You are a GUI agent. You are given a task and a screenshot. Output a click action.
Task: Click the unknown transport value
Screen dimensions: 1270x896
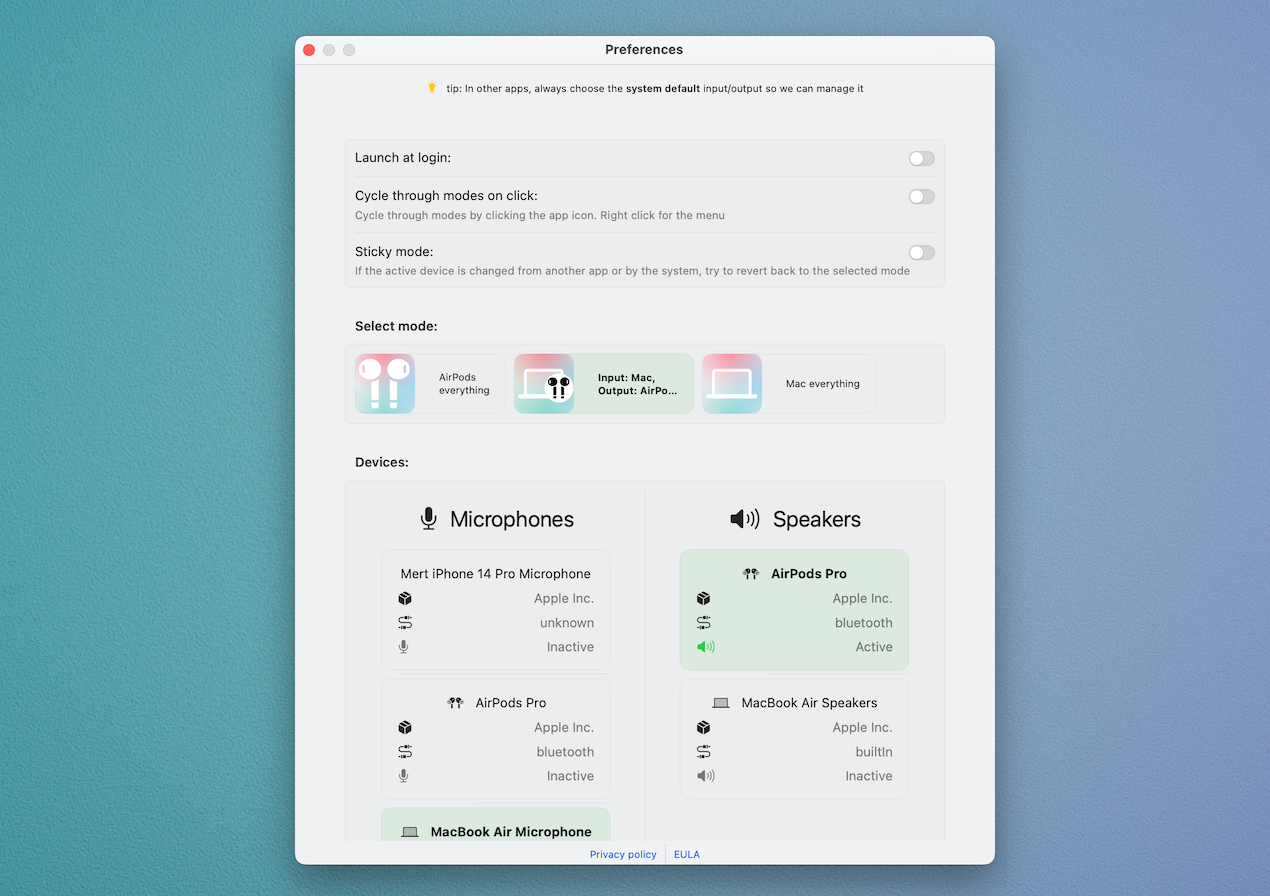567,623
